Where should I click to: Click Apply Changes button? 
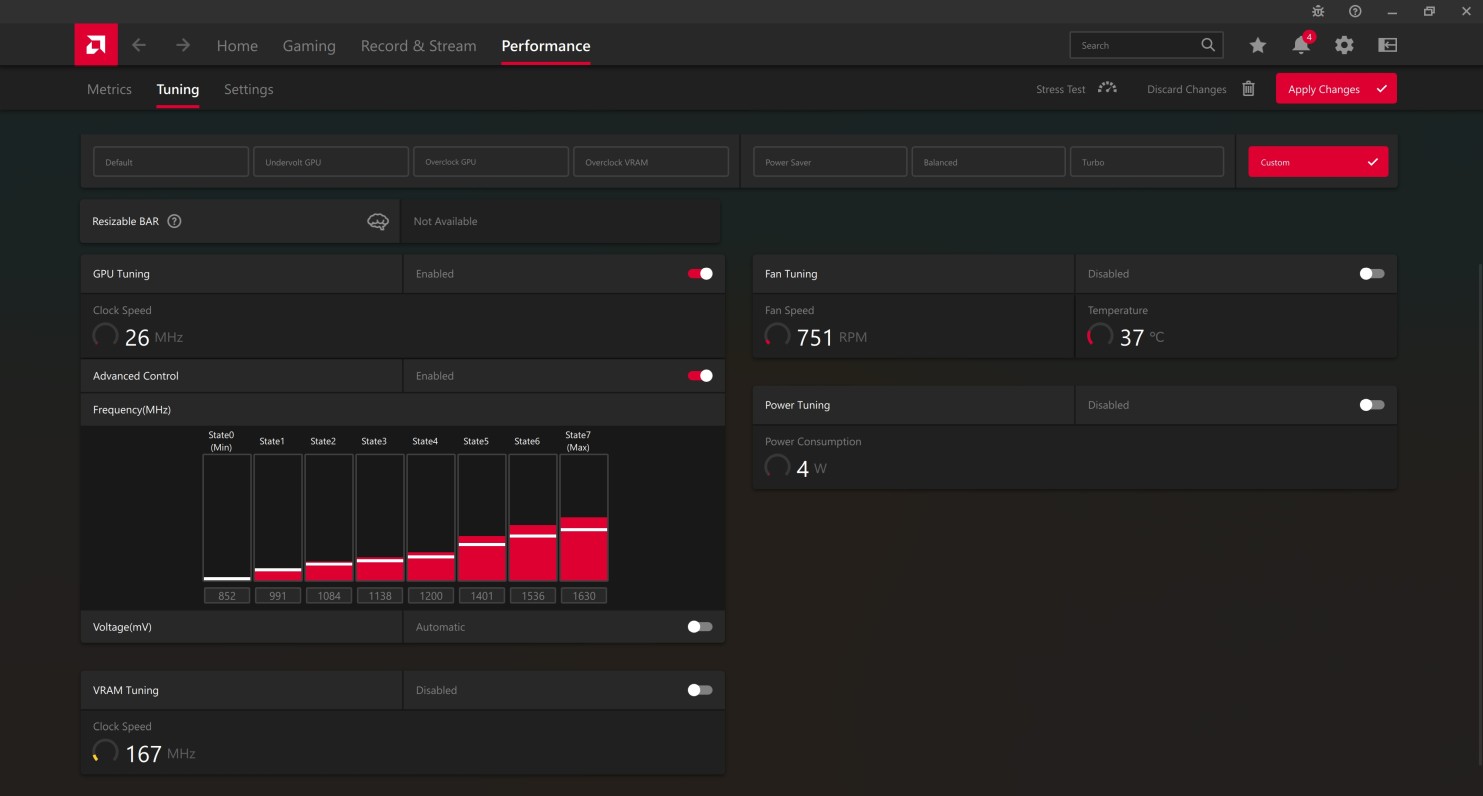1335,89
